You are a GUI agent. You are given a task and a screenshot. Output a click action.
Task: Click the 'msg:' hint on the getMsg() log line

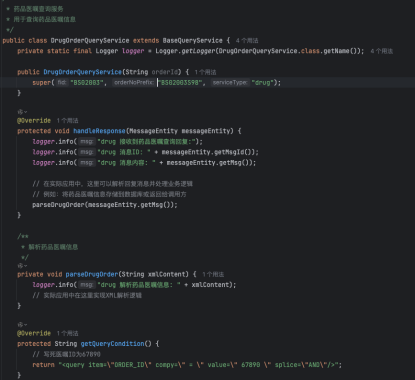87,163
